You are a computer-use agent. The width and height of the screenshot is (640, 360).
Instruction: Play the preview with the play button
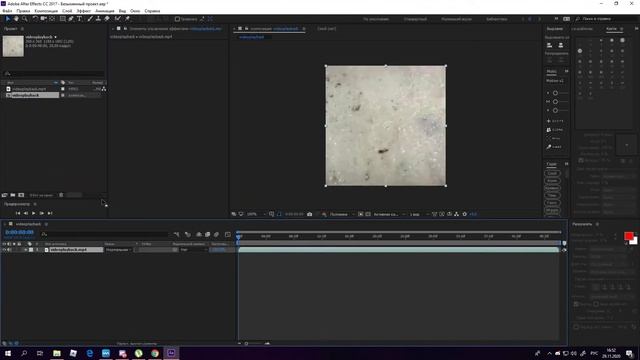tap(33, 213)
